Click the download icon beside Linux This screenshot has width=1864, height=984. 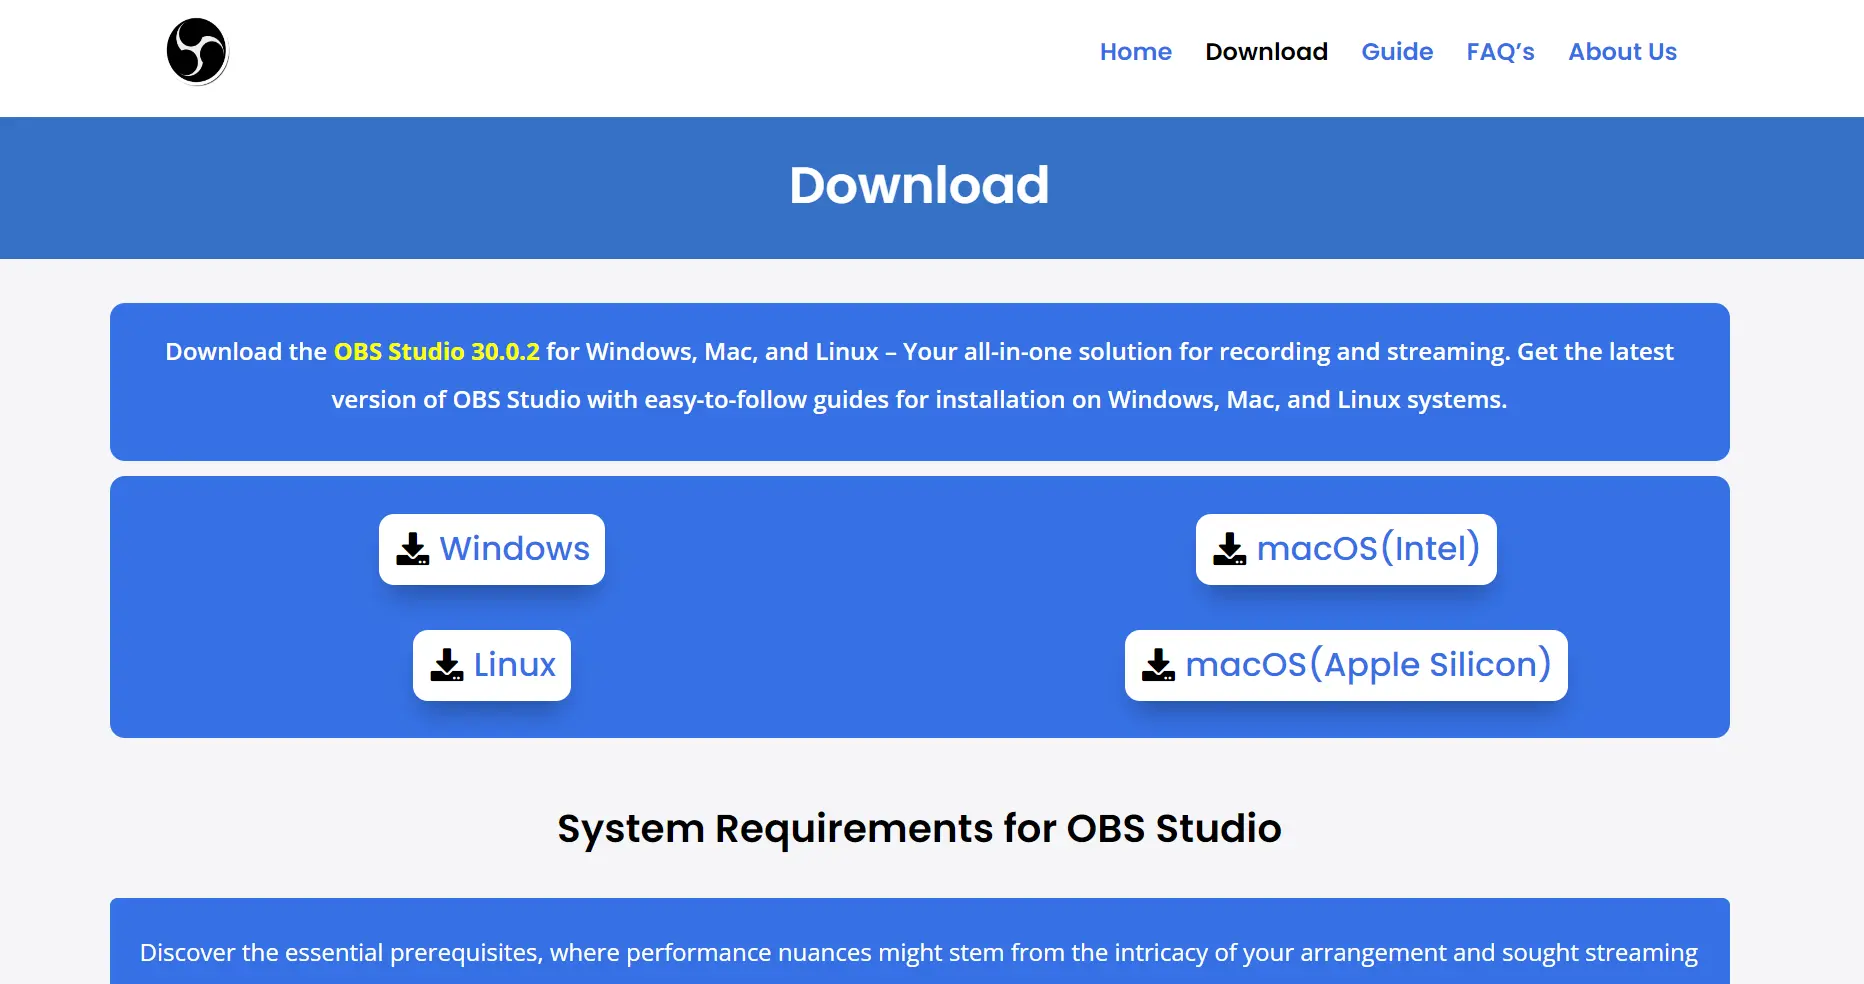pos(447,665)
